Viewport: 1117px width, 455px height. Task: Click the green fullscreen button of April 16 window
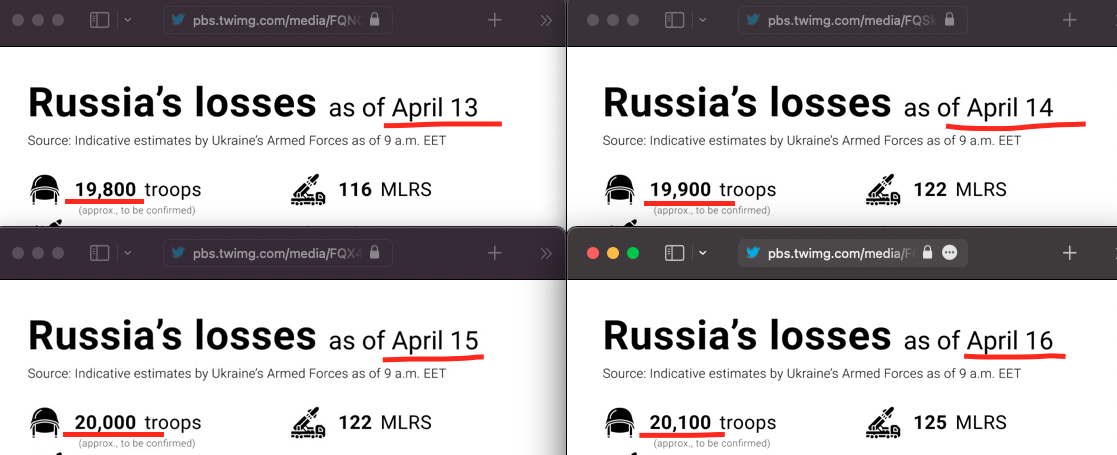(x=633, y=253)
